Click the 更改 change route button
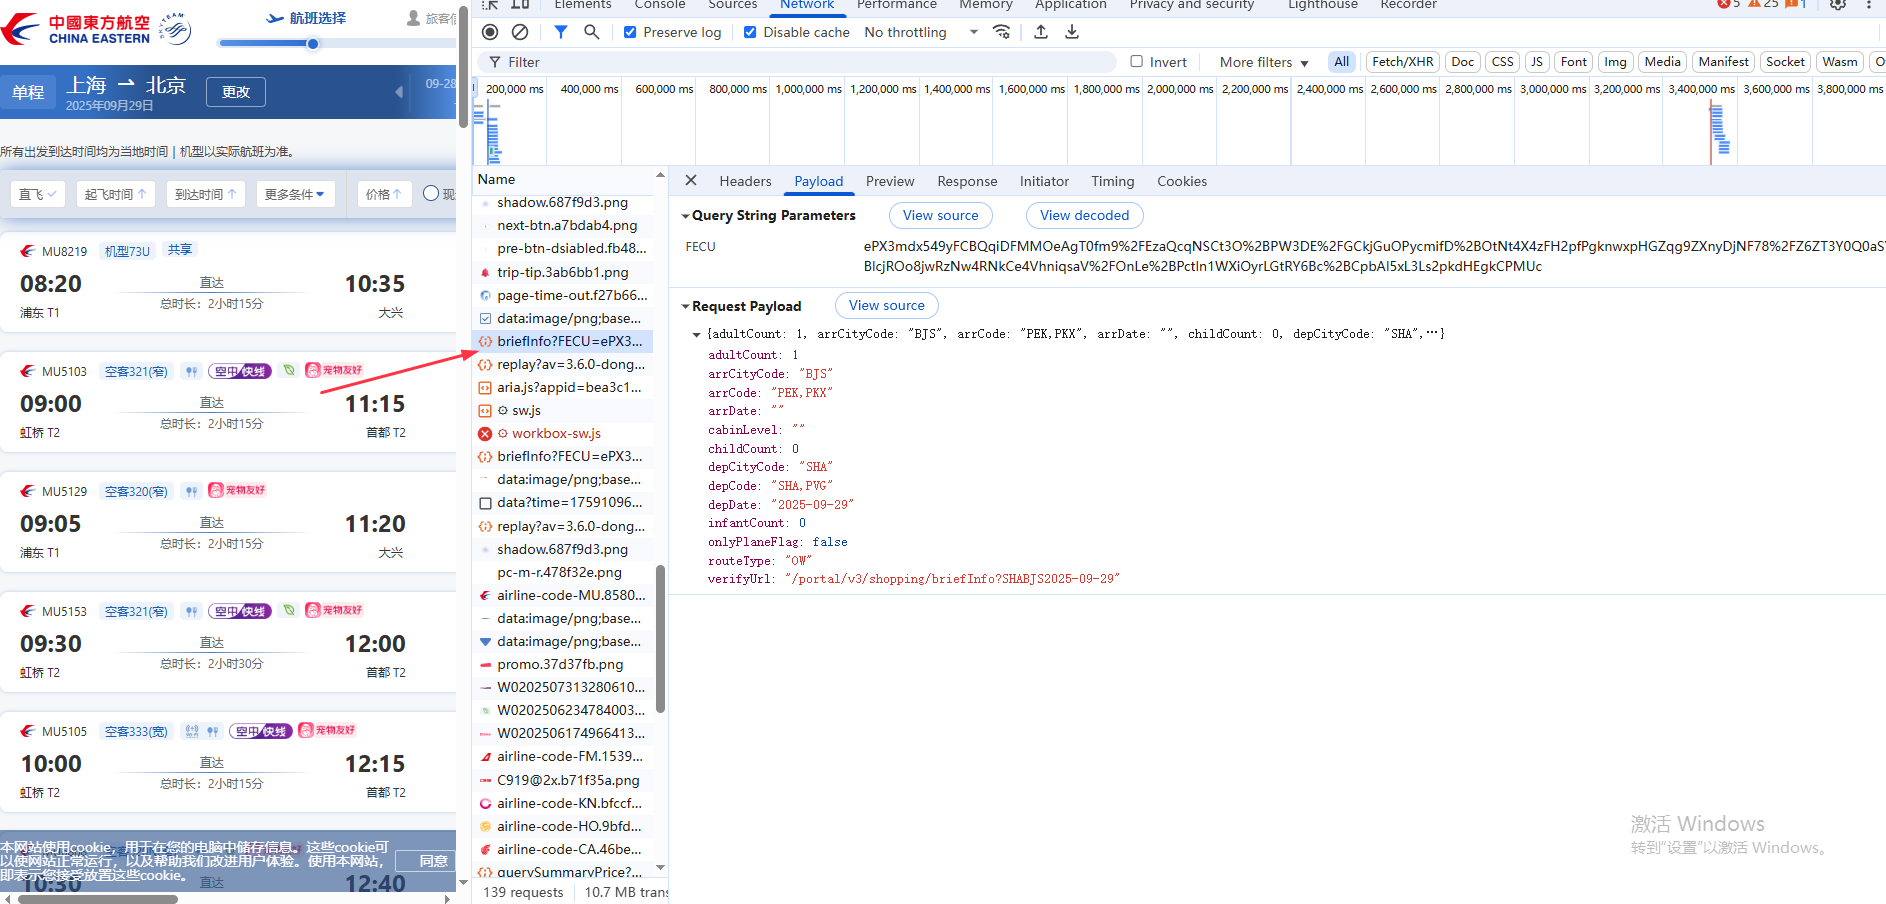The width and height of the screenshot is (1886, 904). (236, 92)
